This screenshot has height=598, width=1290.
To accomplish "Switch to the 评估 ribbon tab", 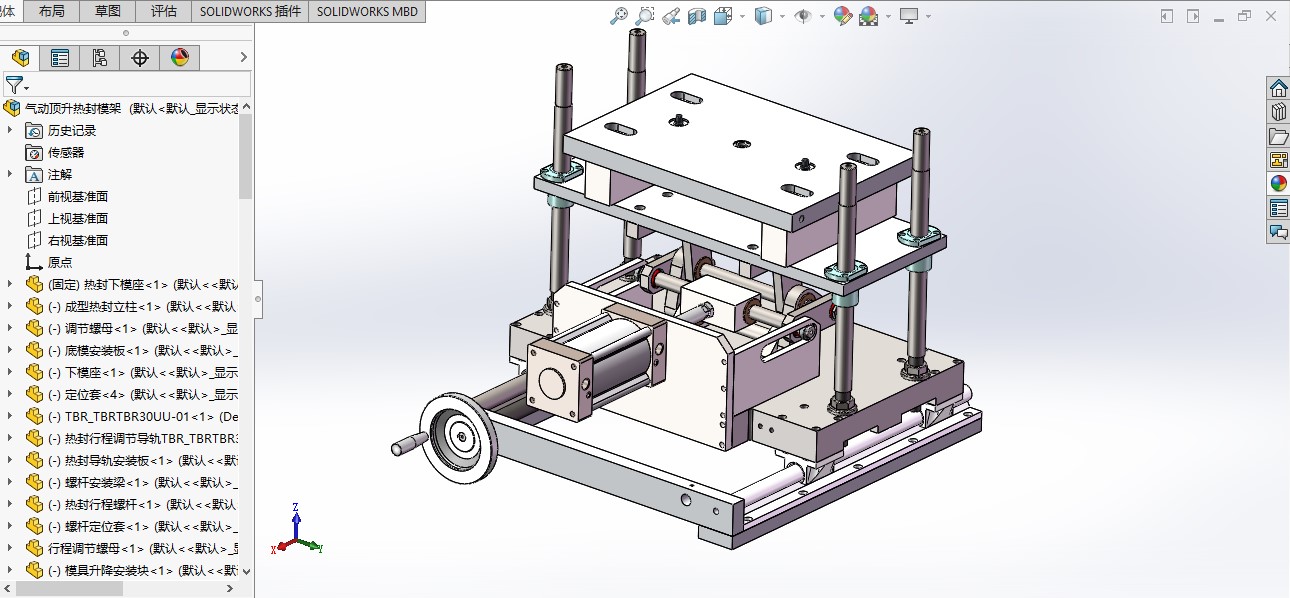I will tap(163, 12).
